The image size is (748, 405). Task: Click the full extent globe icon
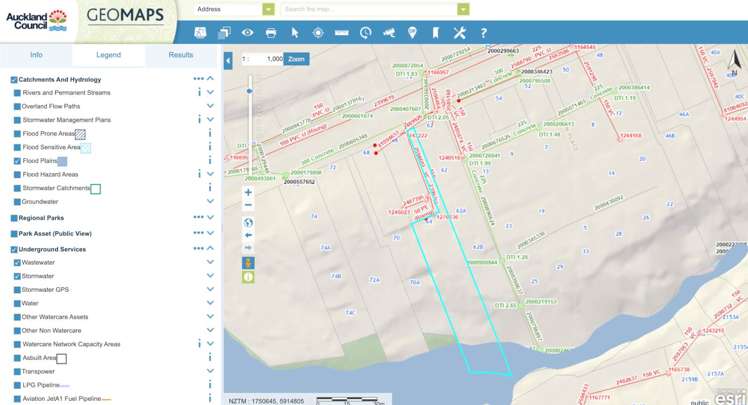(249, 222)
